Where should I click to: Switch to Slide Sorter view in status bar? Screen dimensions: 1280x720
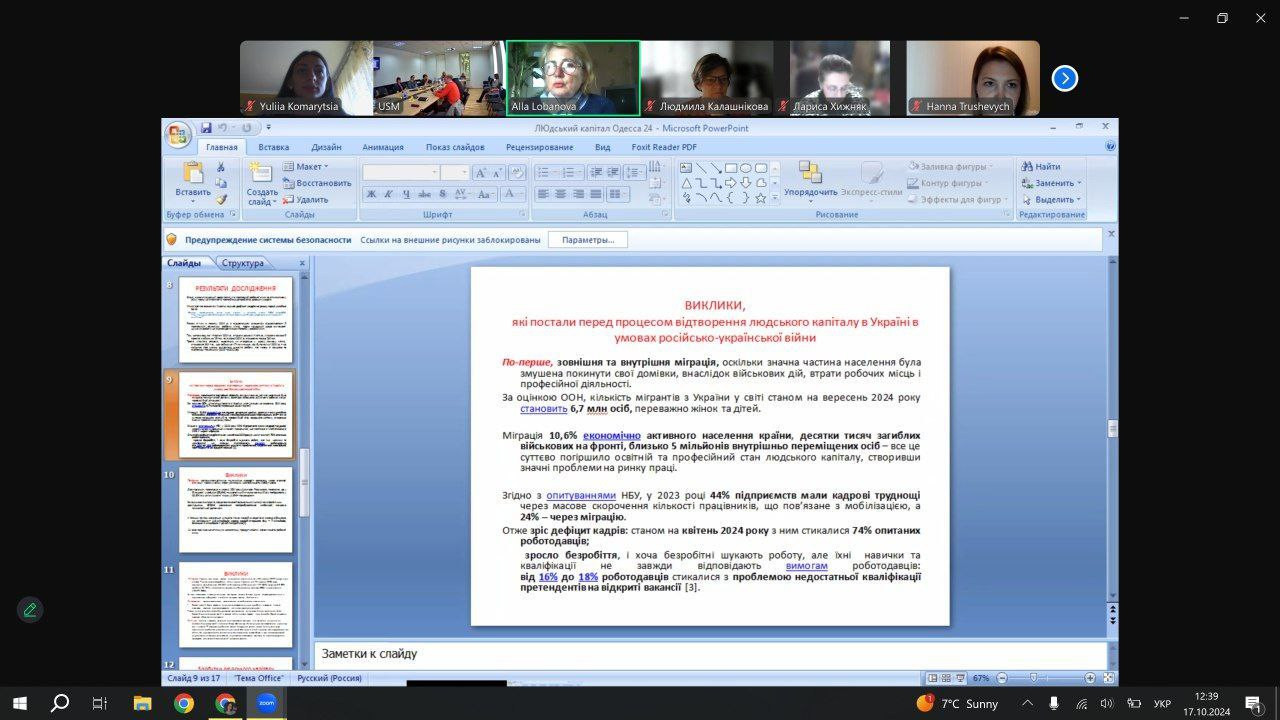point(946,678)
